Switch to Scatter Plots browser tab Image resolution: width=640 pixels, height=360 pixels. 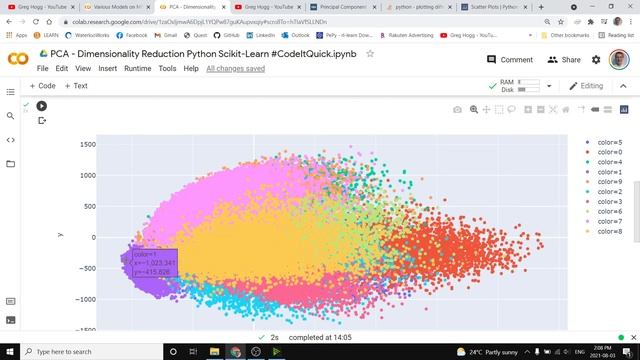point(493,7)
